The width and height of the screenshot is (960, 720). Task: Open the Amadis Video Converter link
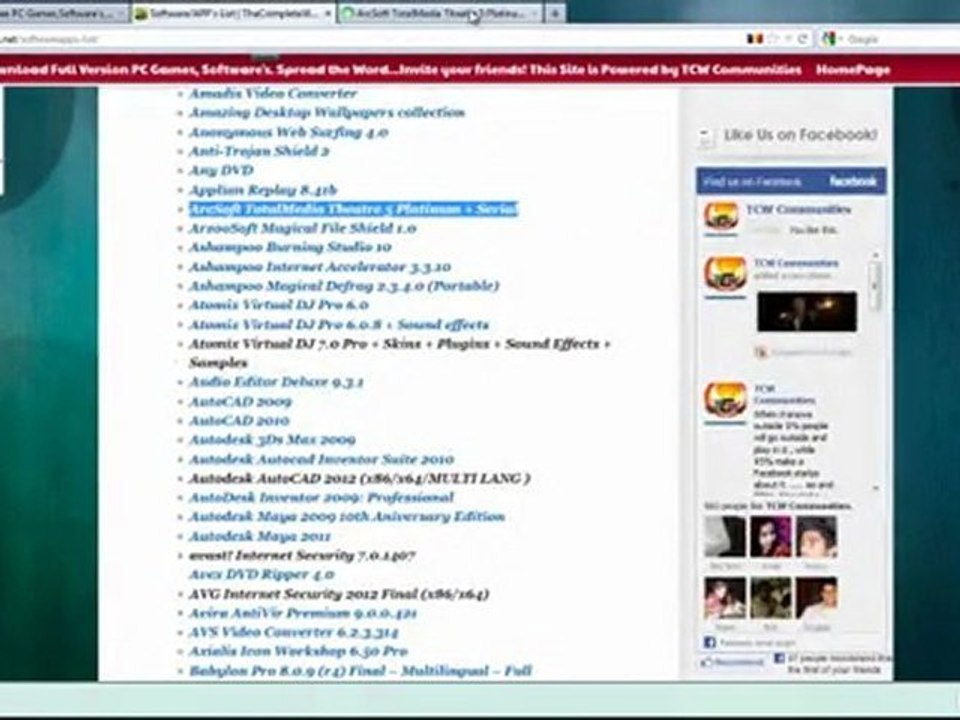tap(272, 93)
